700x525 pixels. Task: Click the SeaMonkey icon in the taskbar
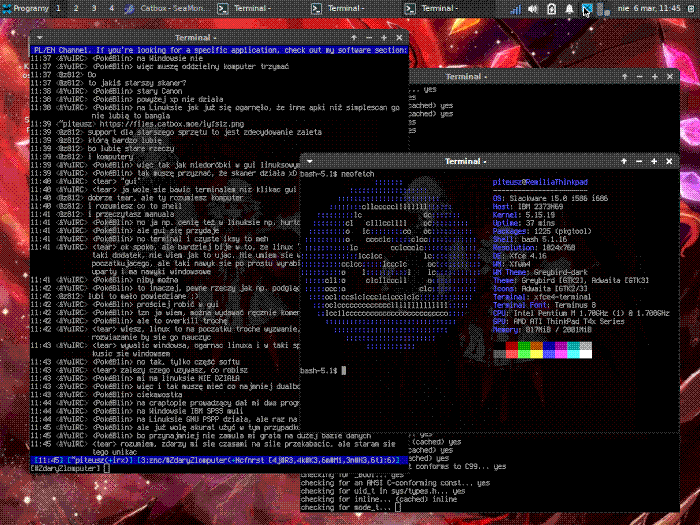[x=129, y=8]
